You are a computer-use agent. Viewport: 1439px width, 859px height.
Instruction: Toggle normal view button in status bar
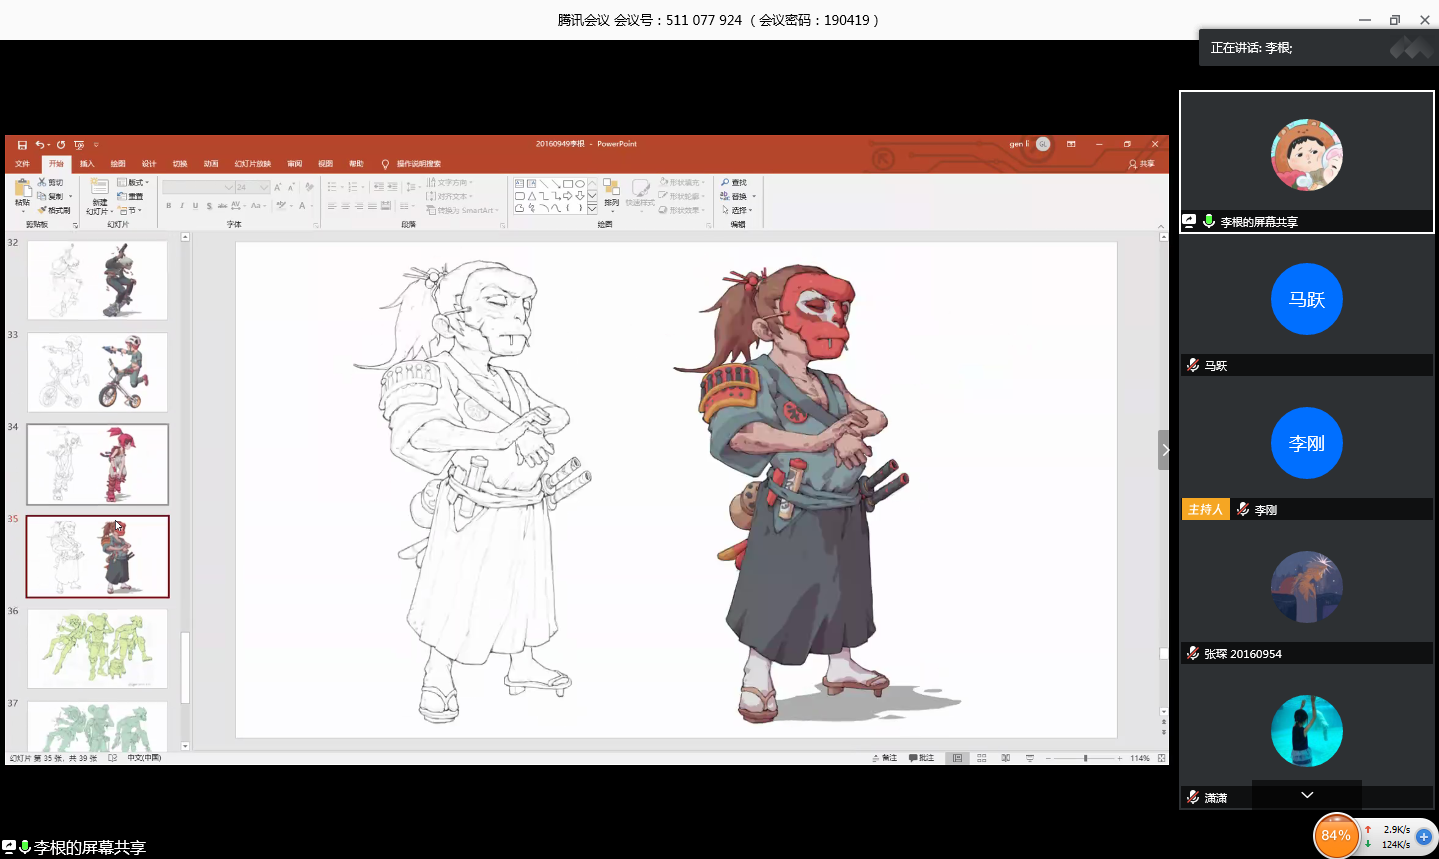tap(957, 758)
